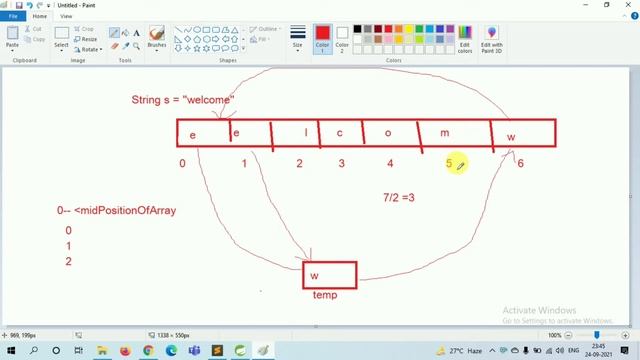The image size is (640, 360).
Task: Click the zoom in plus button
Action: coord(625,335)
